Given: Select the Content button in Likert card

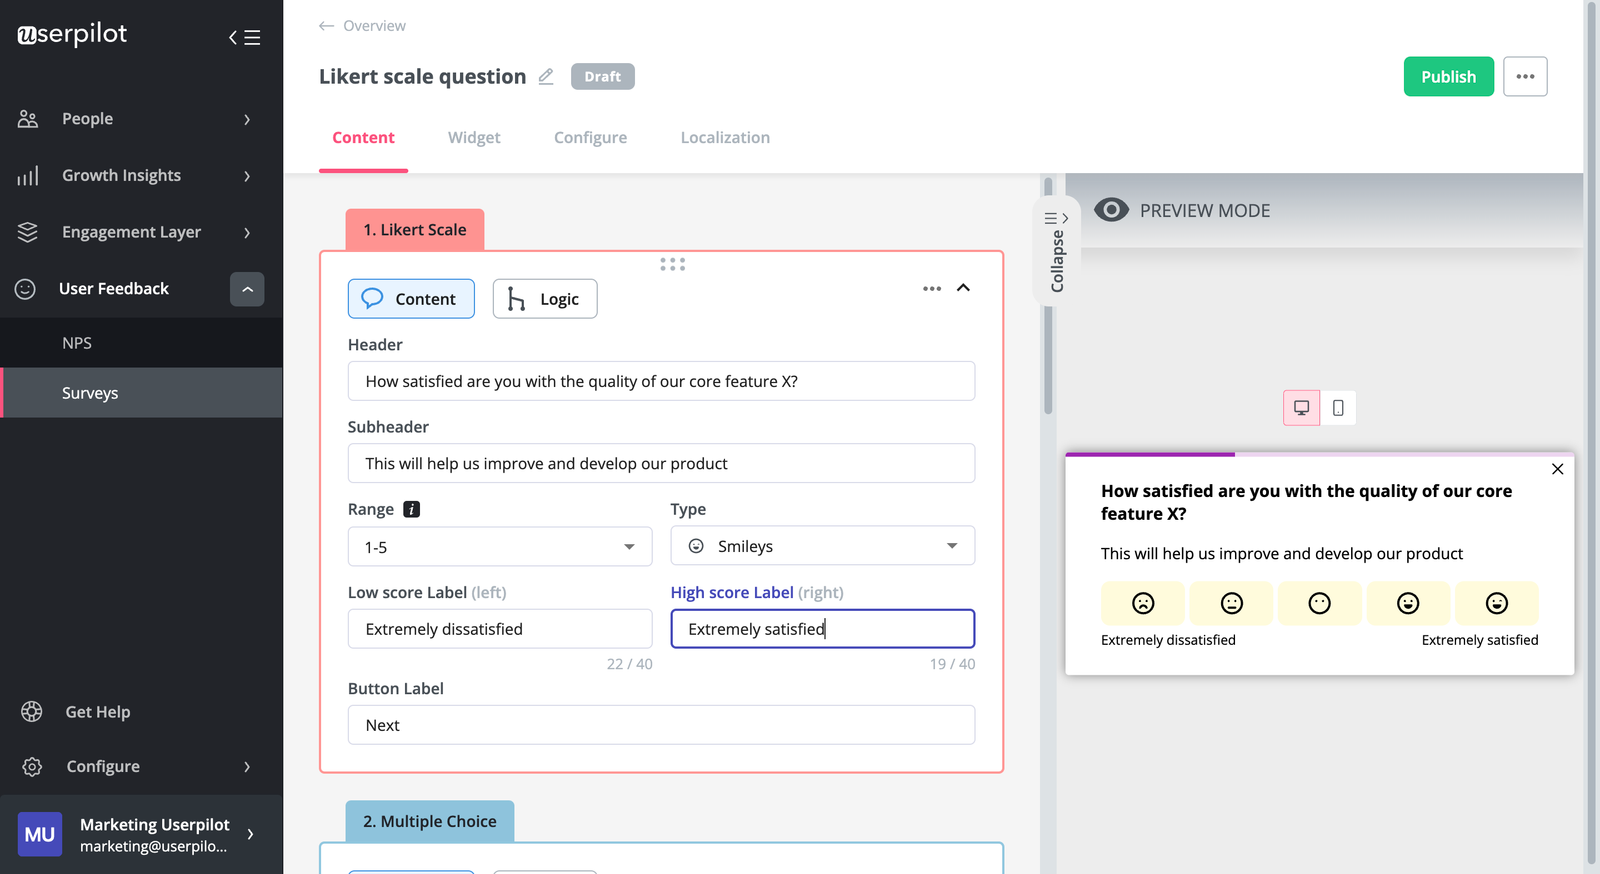Looking at the screenshot, I should point(411,299).
